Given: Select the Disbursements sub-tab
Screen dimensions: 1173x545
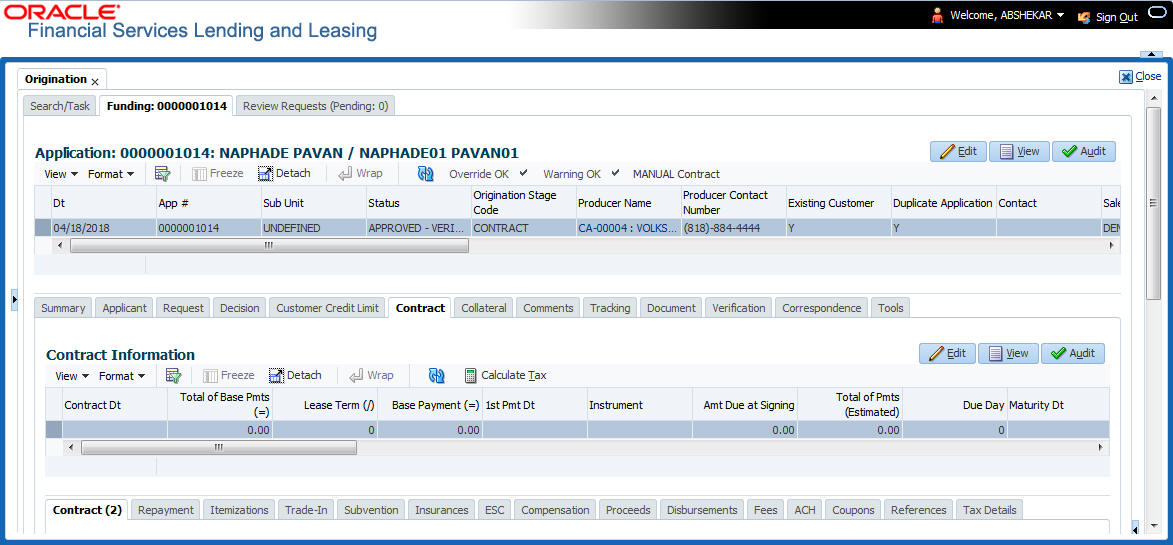Looking at the screenshot, I should [x=702, y=509].
